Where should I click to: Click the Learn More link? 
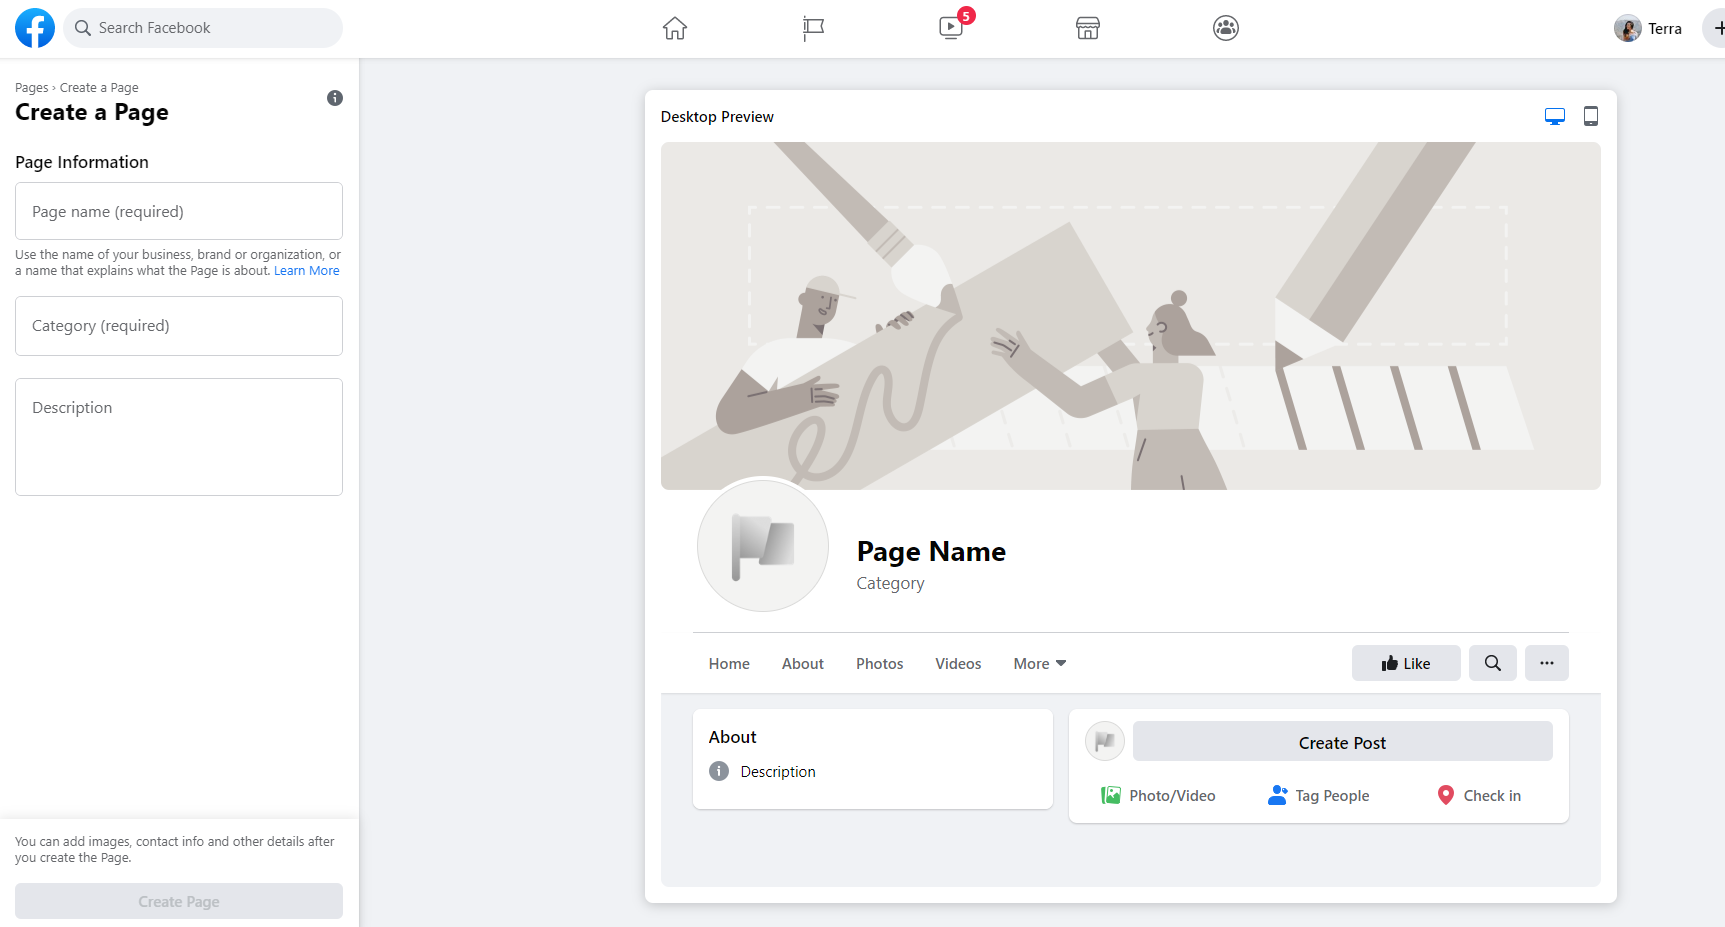306,271
